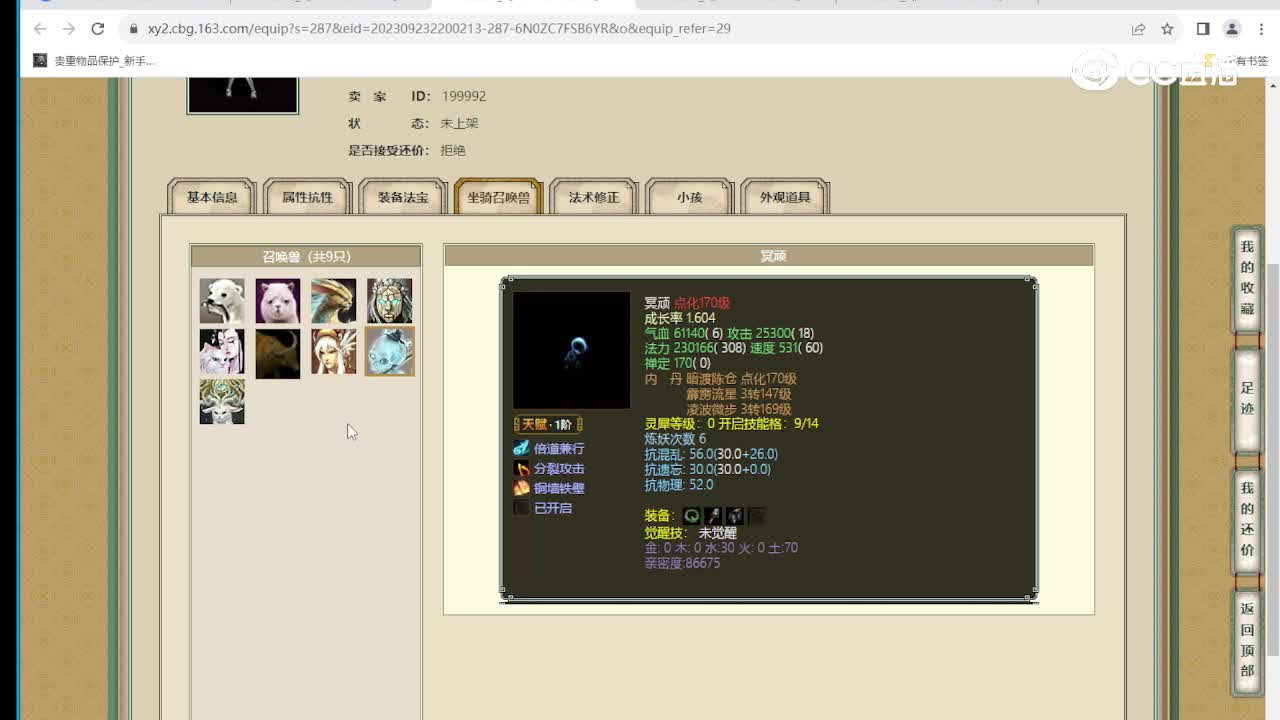Switch to the 装备法宝 tab
This screenshot has height=720, width=1280.
pyautogui.click(x=403, y=197)
